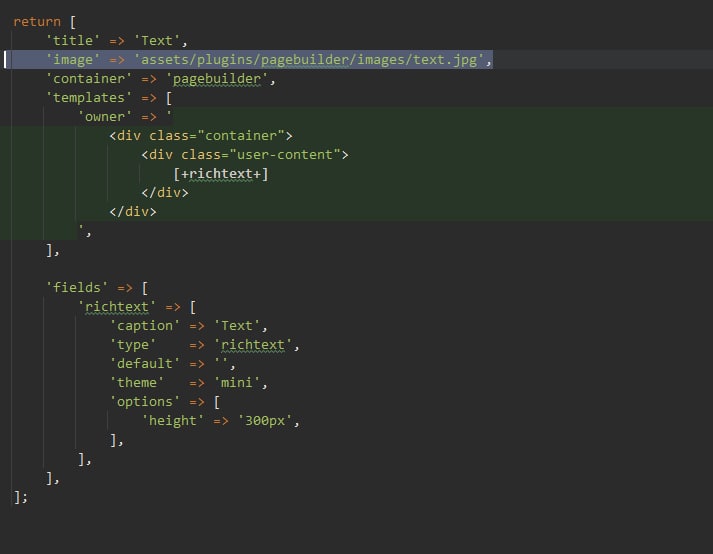Click the 'default' array key

(x=145, y=364)
